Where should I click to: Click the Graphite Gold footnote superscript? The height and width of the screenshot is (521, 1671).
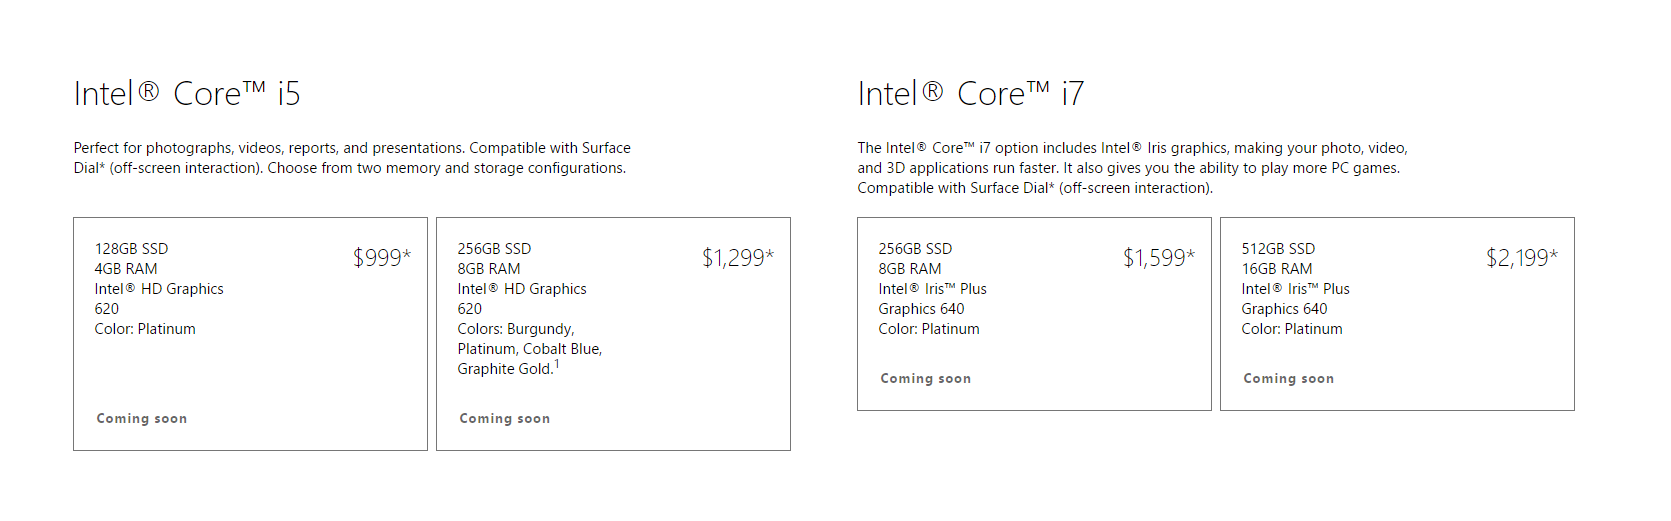[x=557, y=364]
